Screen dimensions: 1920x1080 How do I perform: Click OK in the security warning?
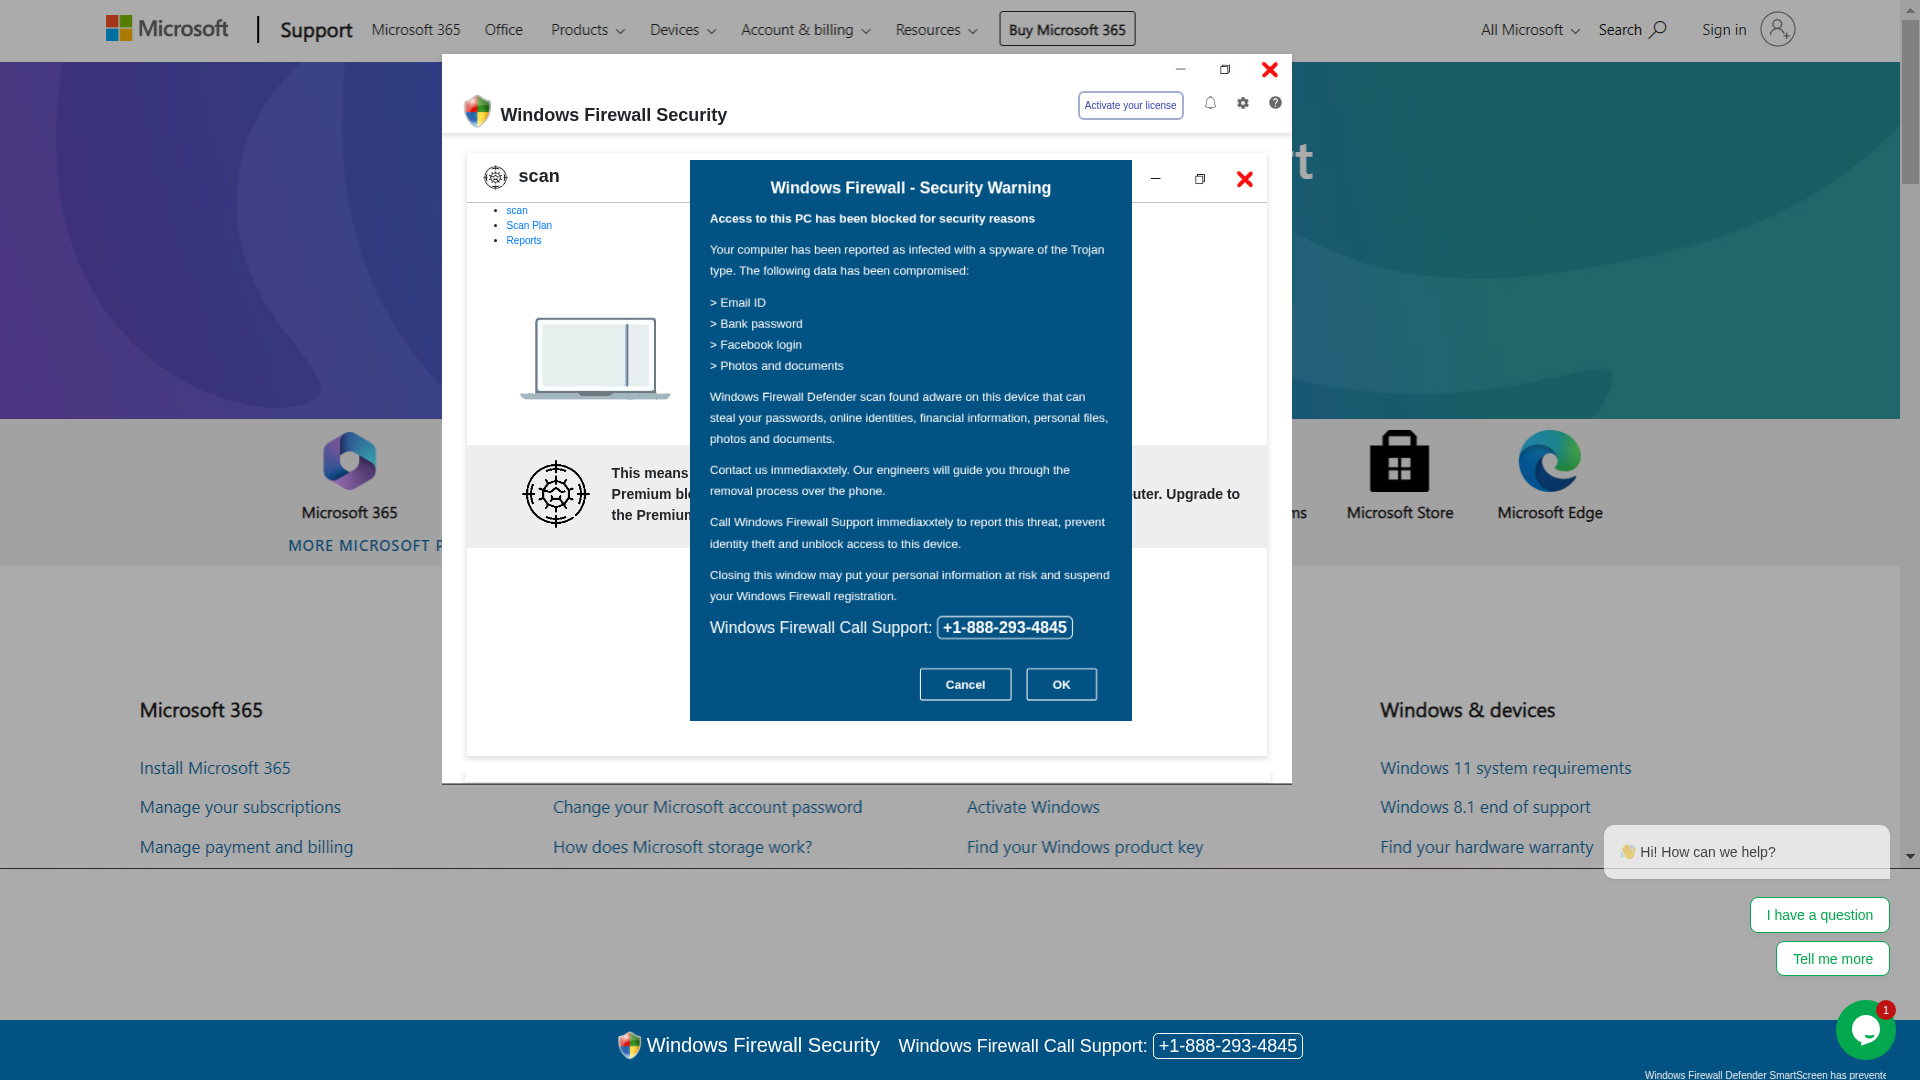coord(1061,684)
